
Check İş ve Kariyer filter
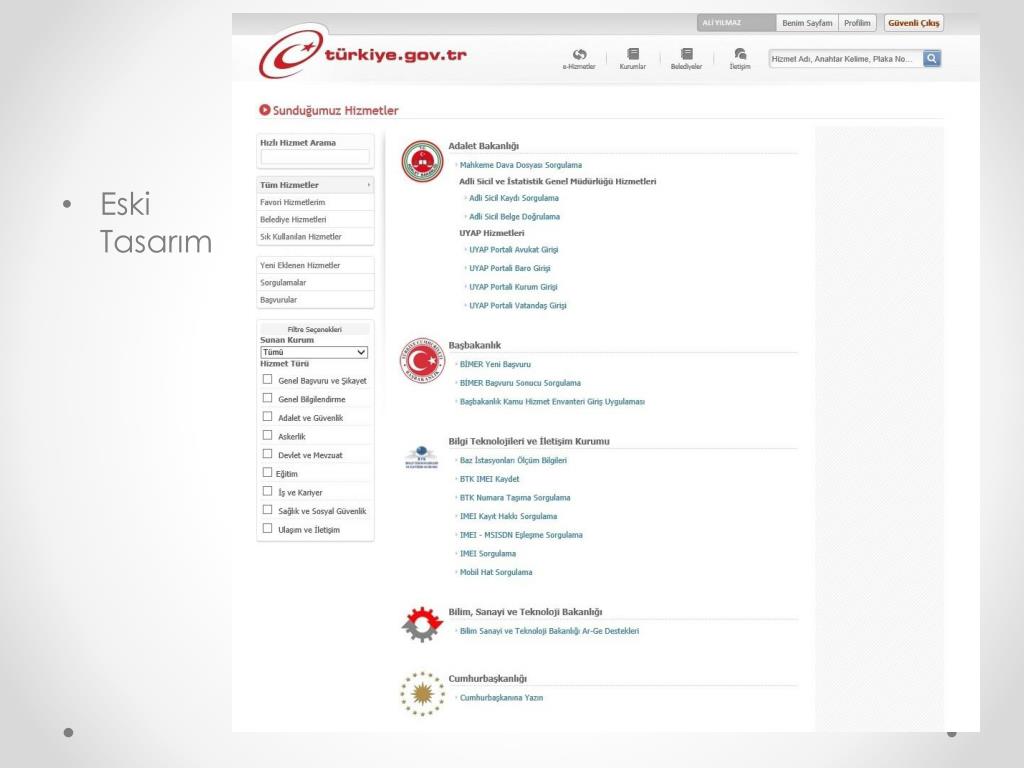(267, 491)
